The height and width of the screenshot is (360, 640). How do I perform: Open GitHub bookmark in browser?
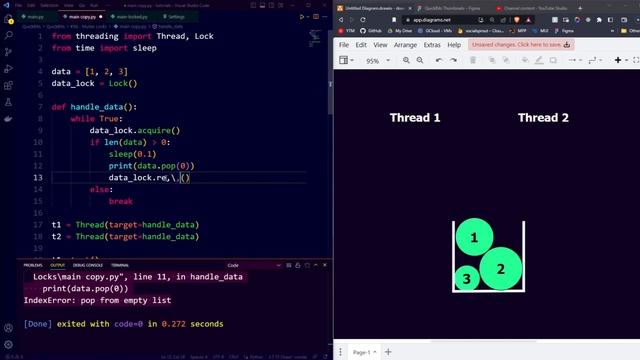click(371, 31)
